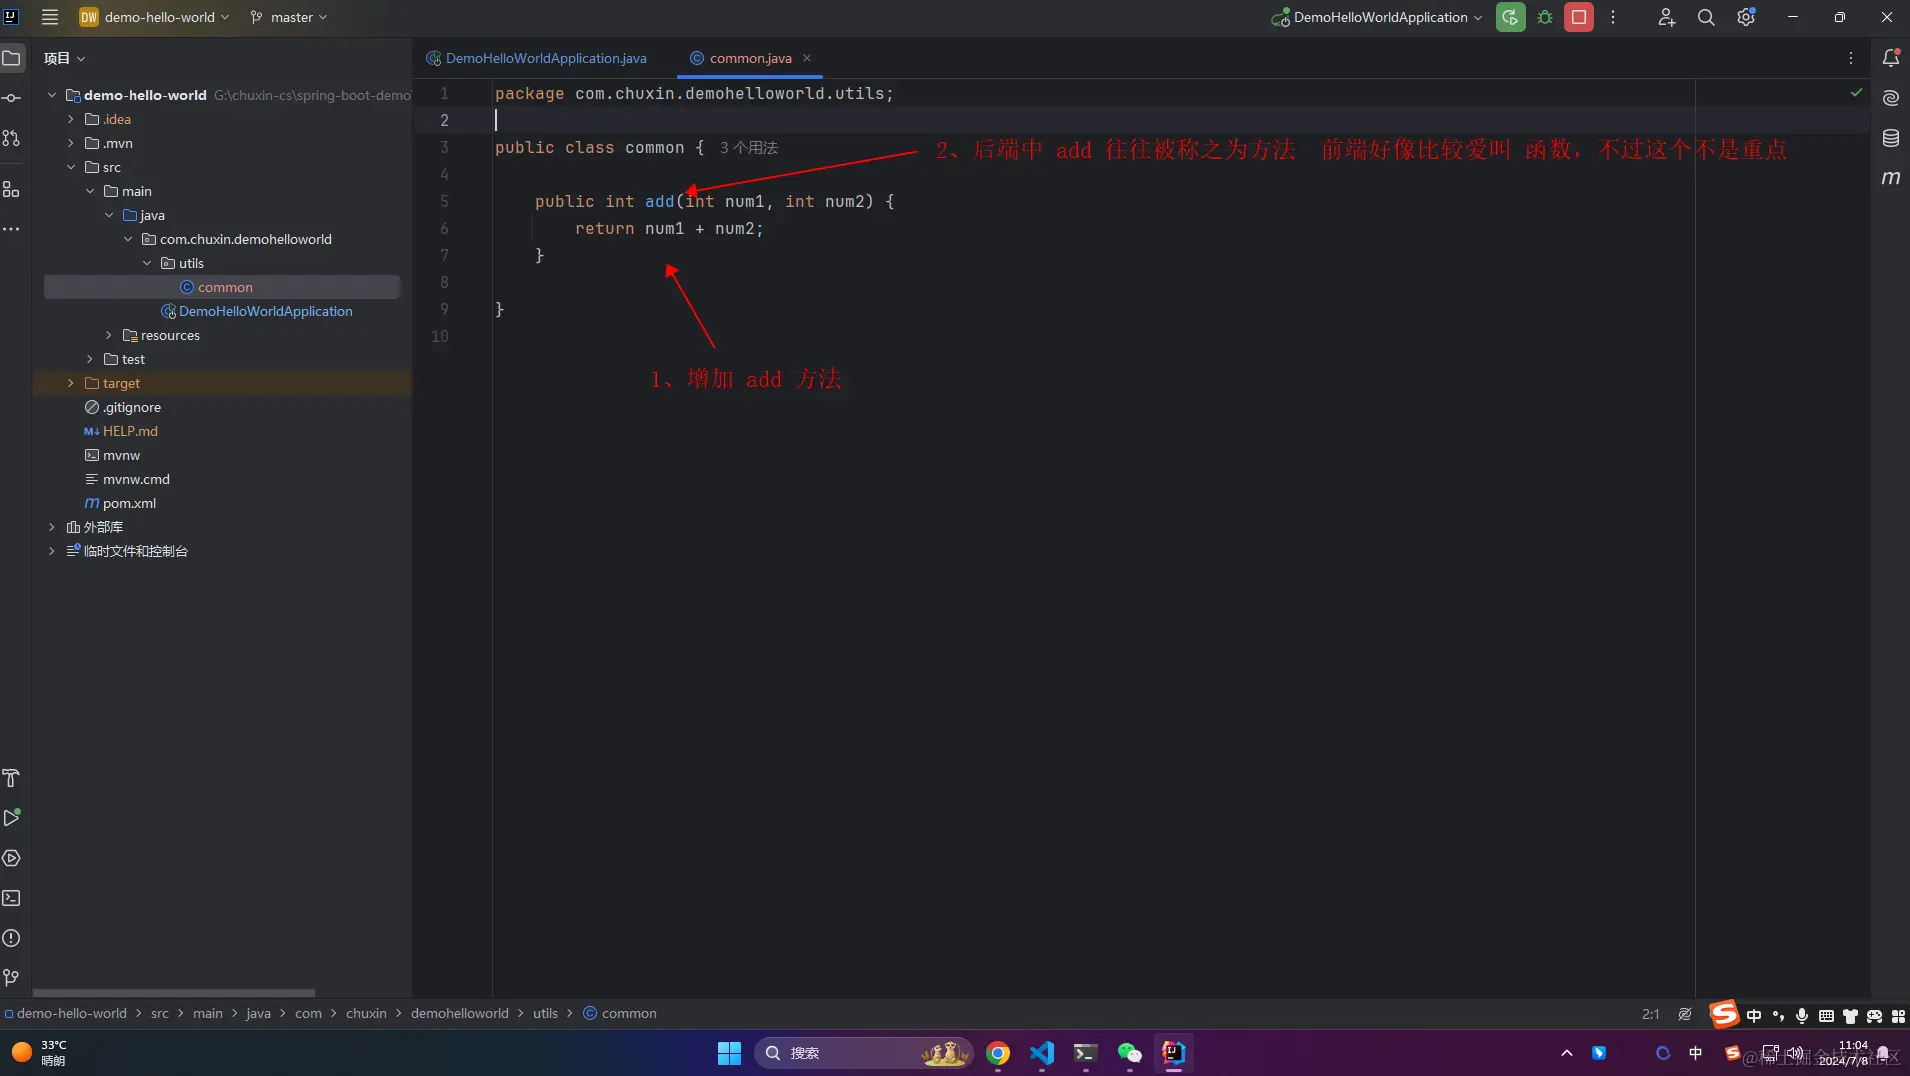
Task: Stop the running application
Action: tap(1579, 17)
